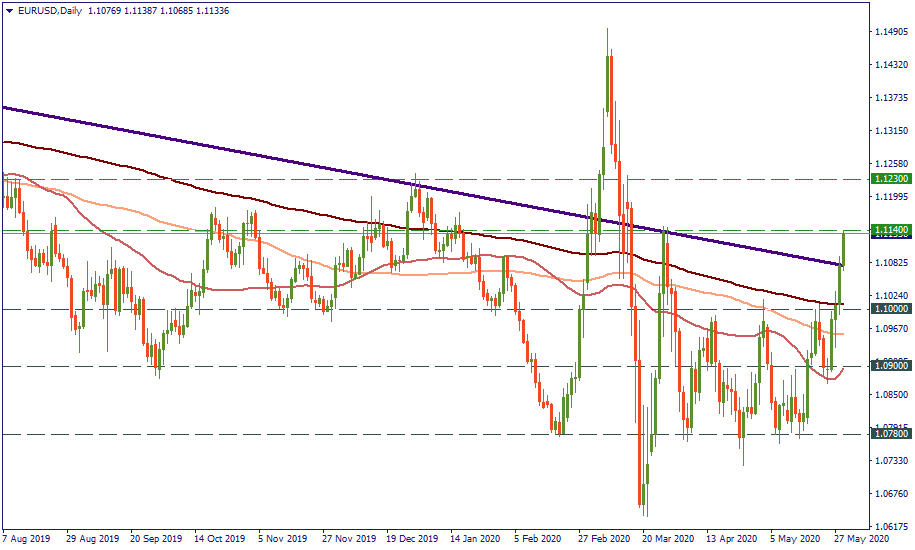
Task: Select the 1.07800 support level price tag
Action: tap(889, 434)
